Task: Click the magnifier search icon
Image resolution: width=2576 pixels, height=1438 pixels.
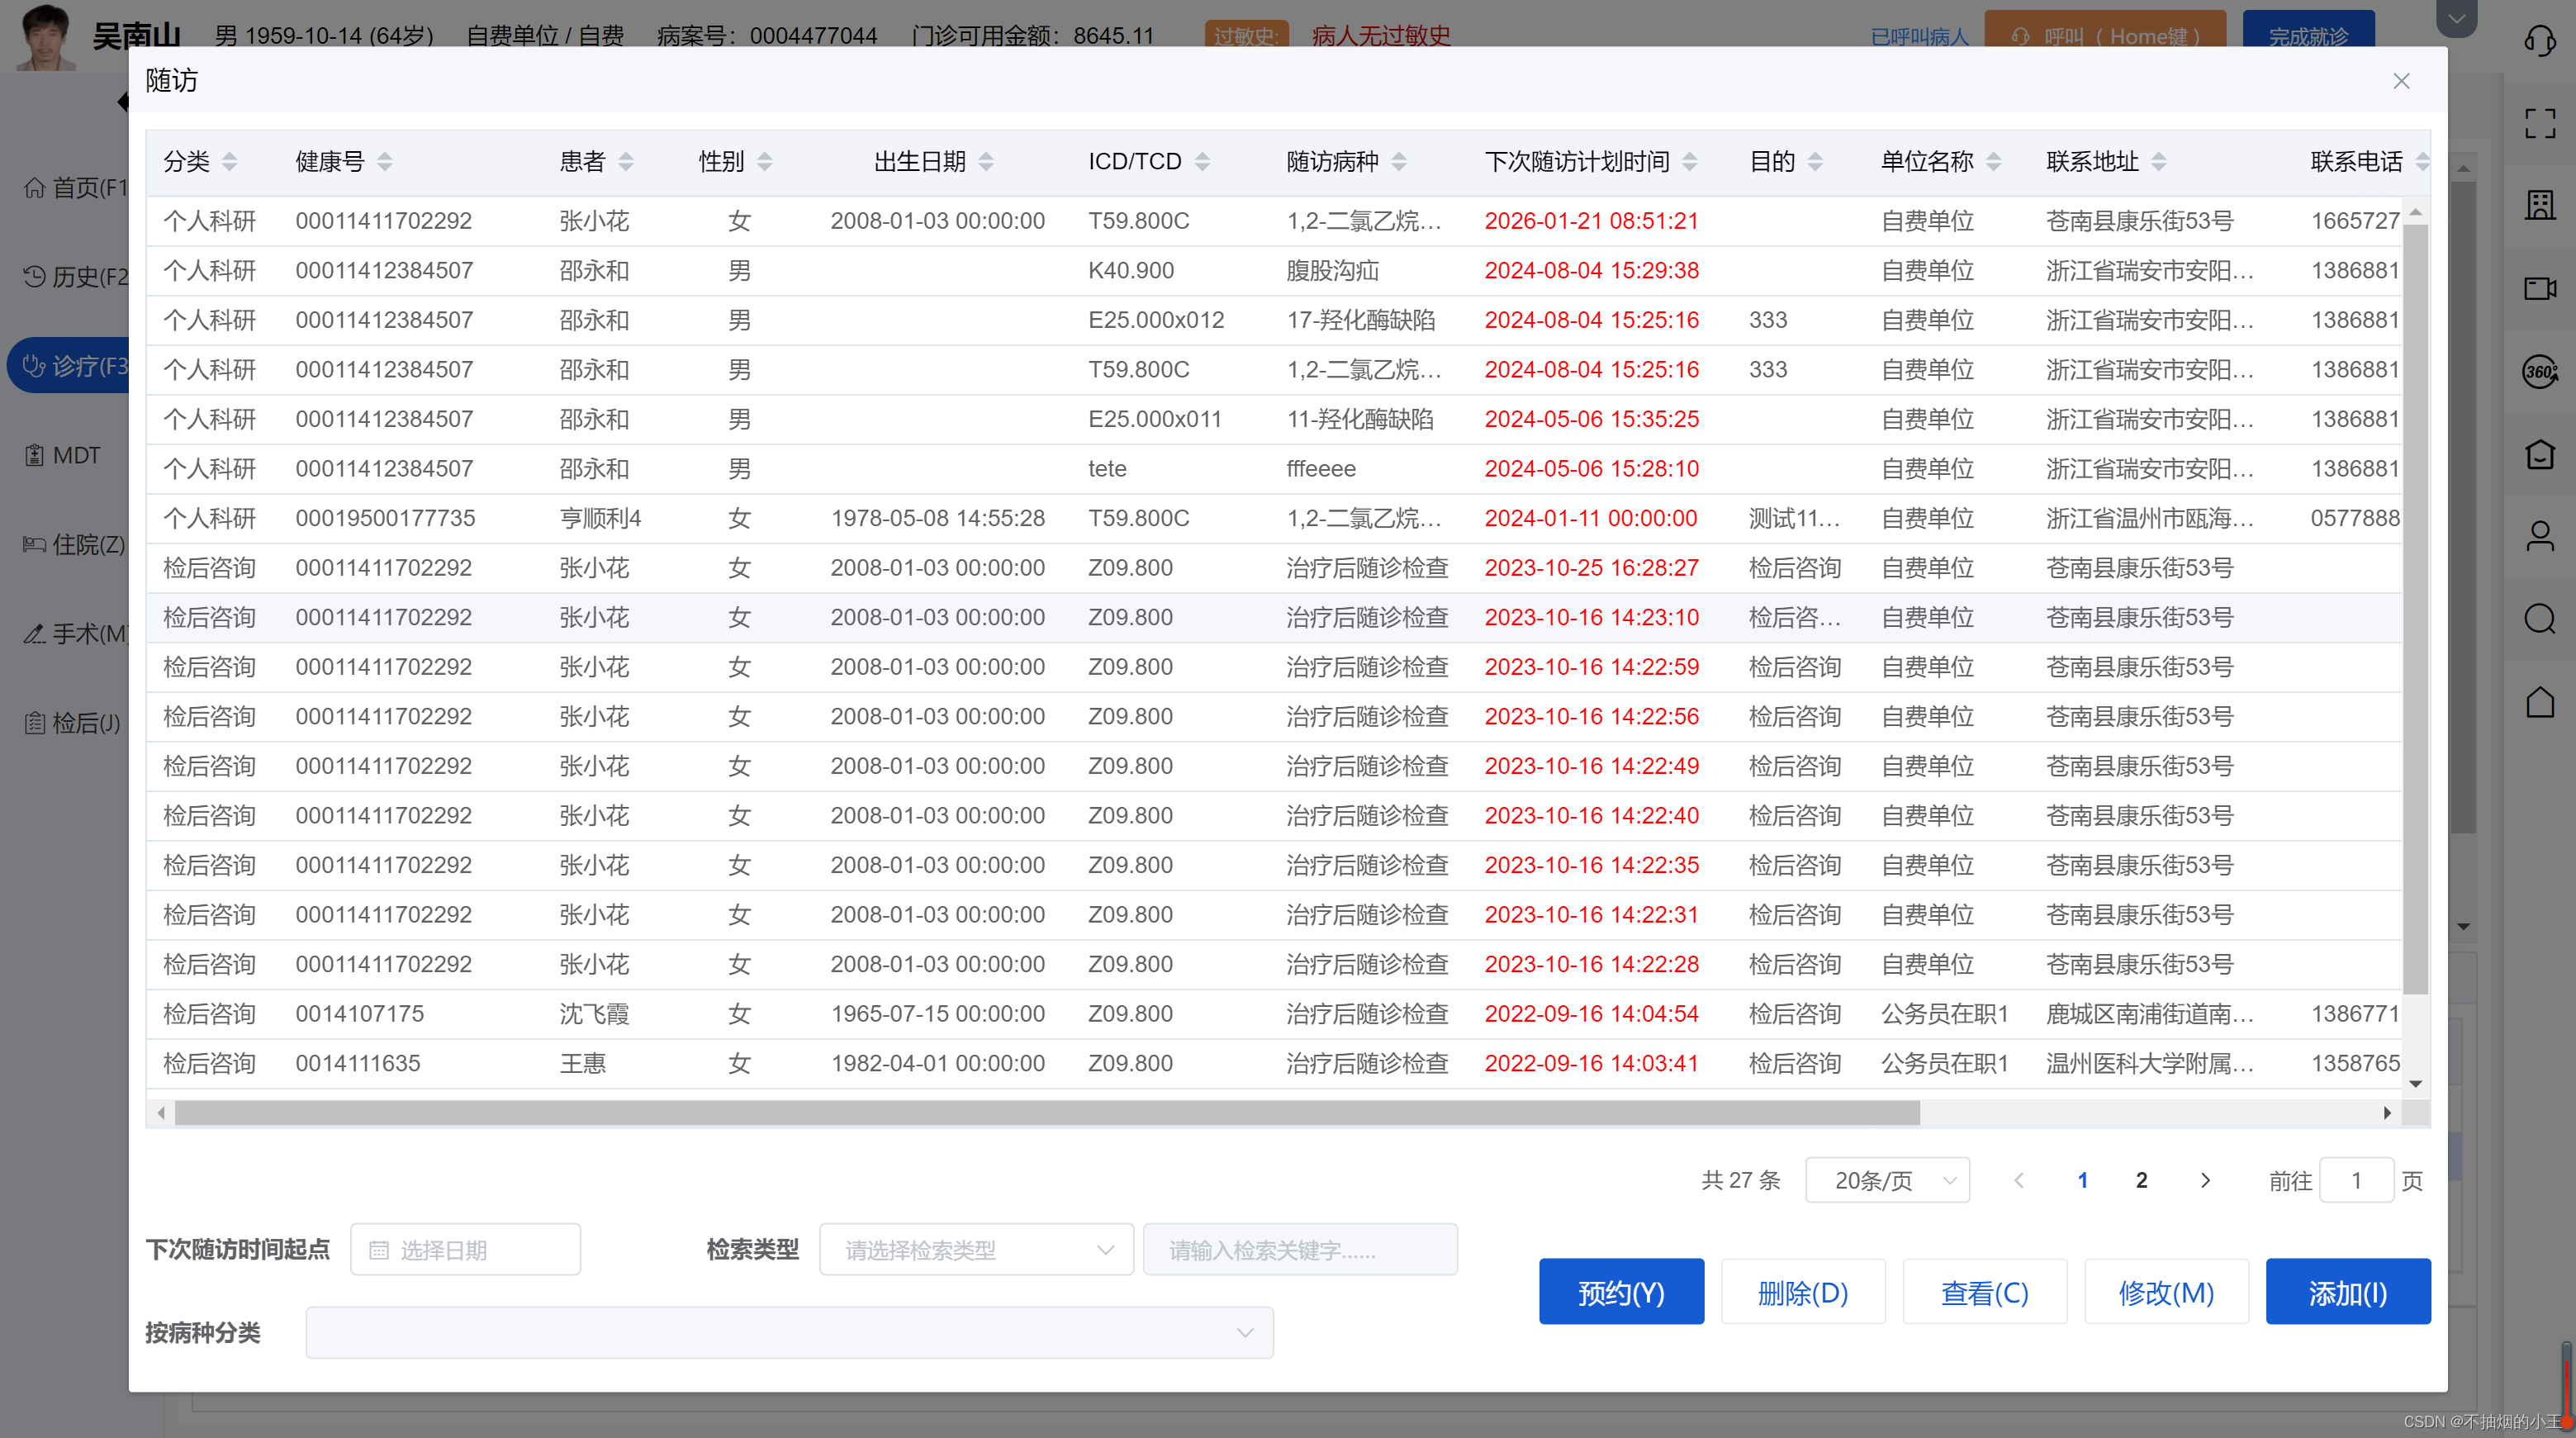Action: [2539, 619]
